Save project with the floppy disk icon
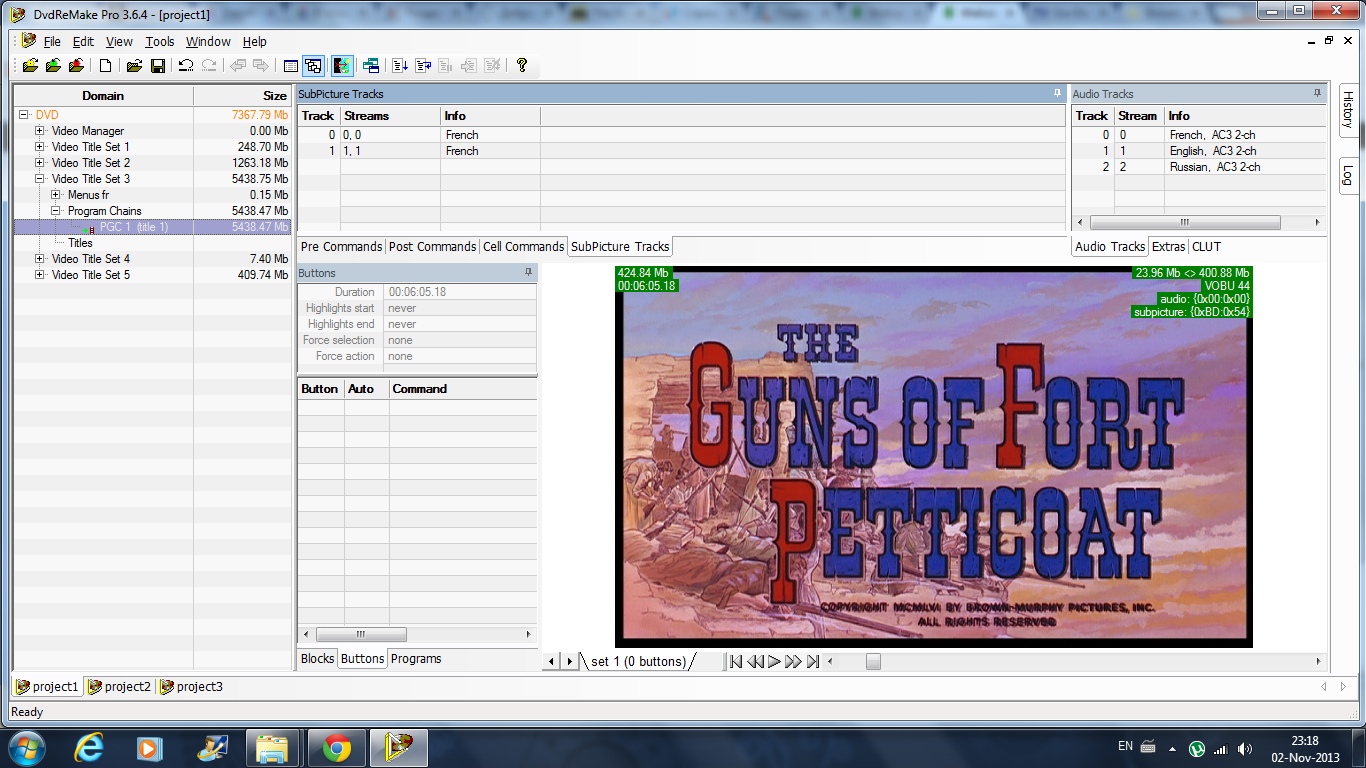 point(158,66)
